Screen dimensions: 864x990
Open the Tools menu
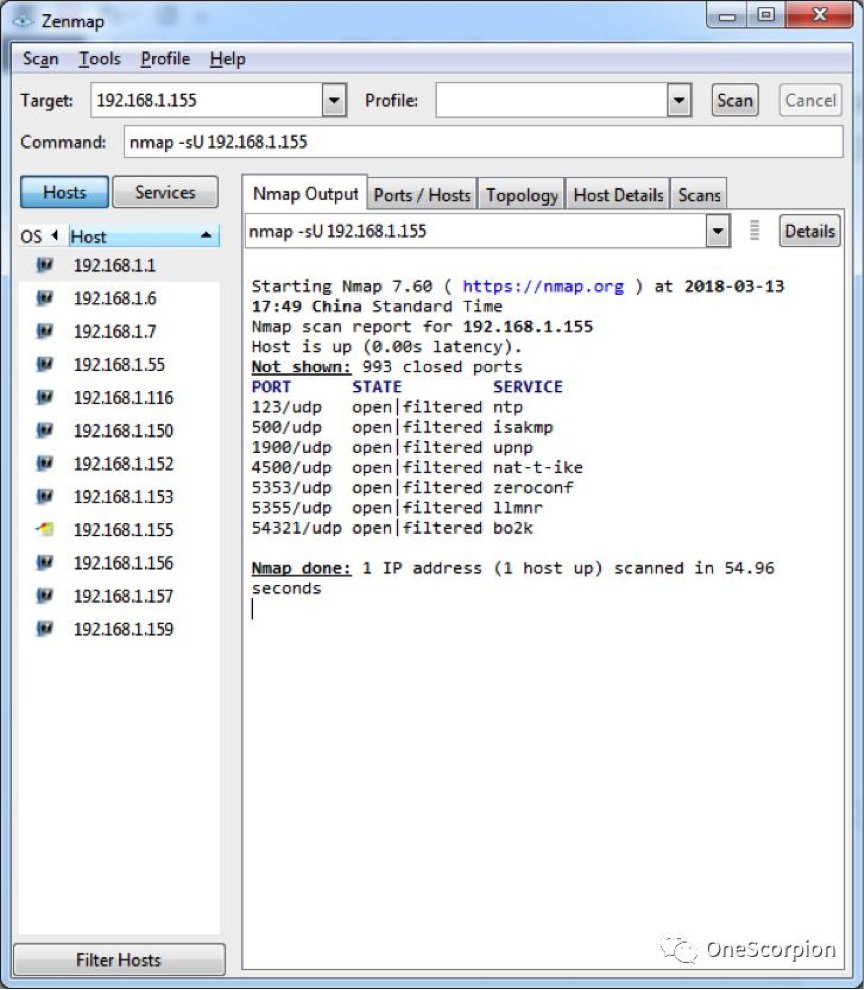pos(99,59)
